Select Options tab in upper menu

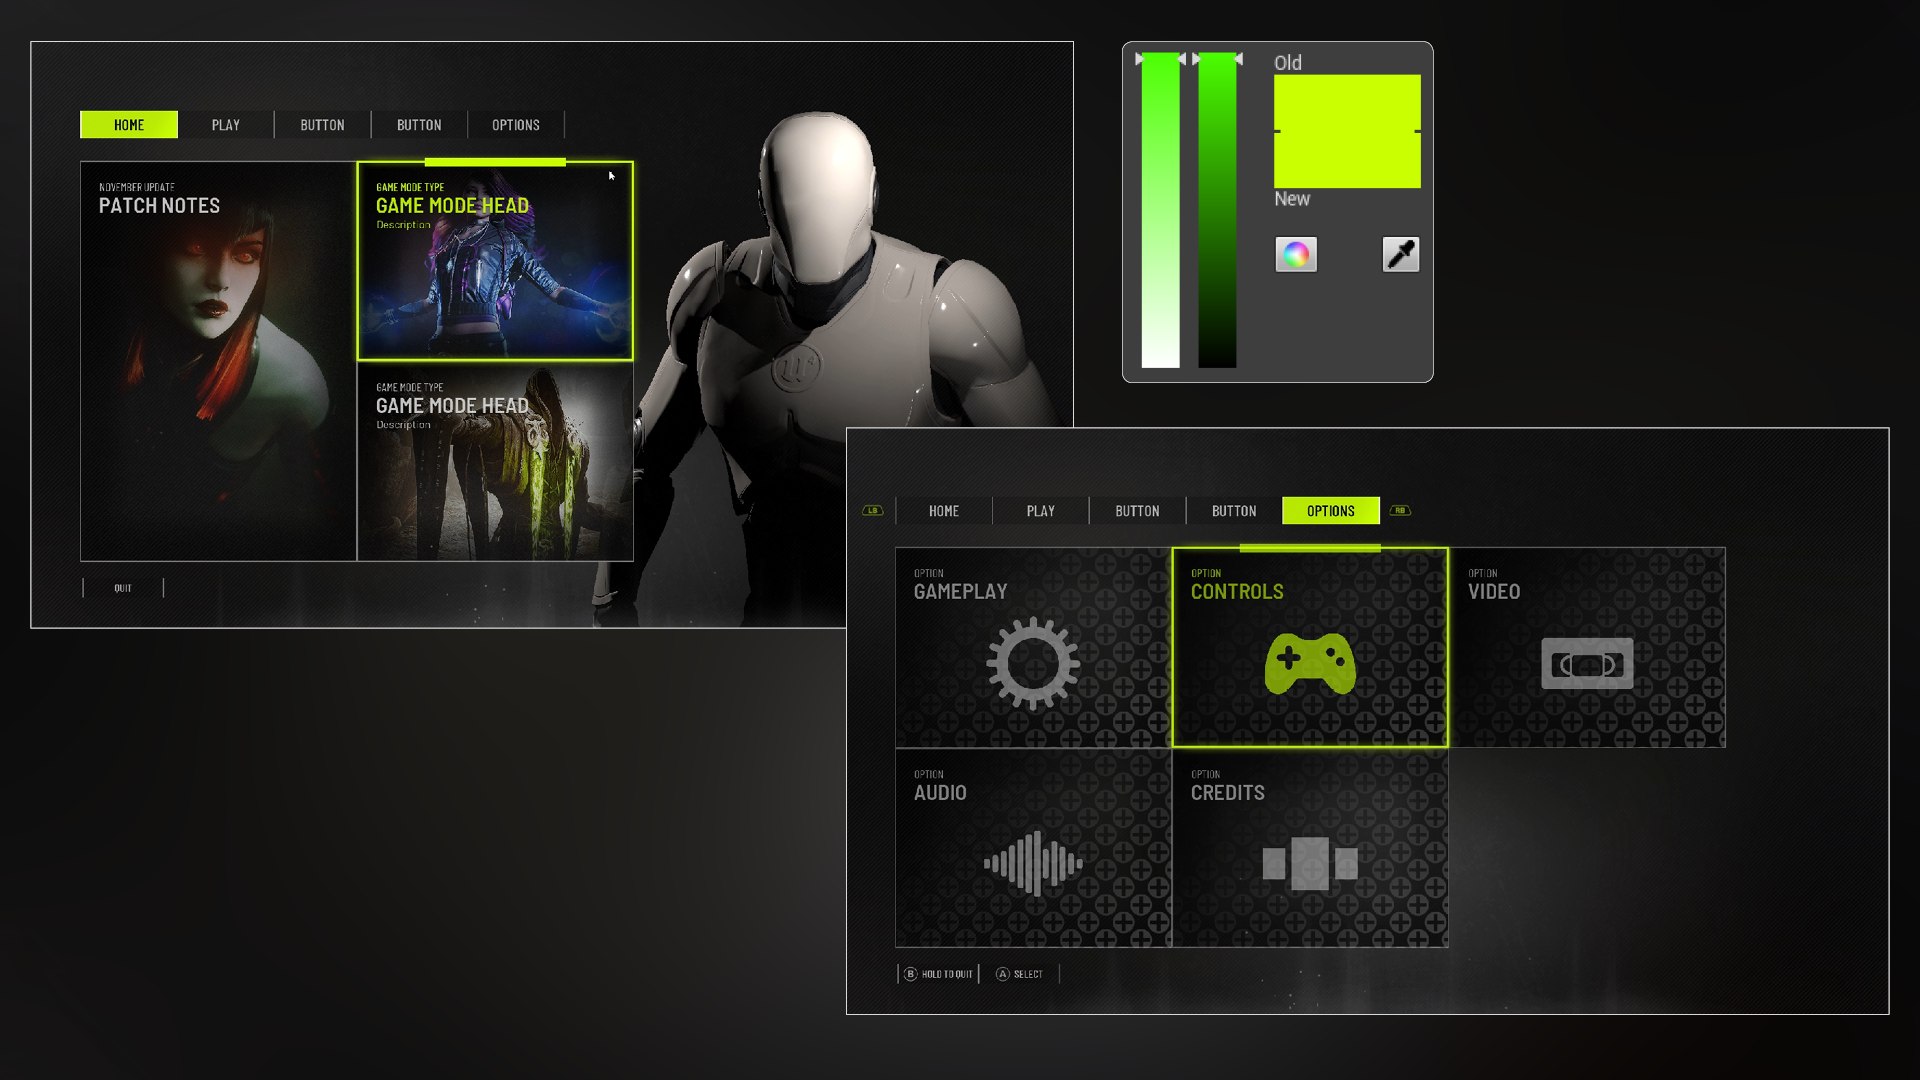pyautogui.click(x=516, y=125)
